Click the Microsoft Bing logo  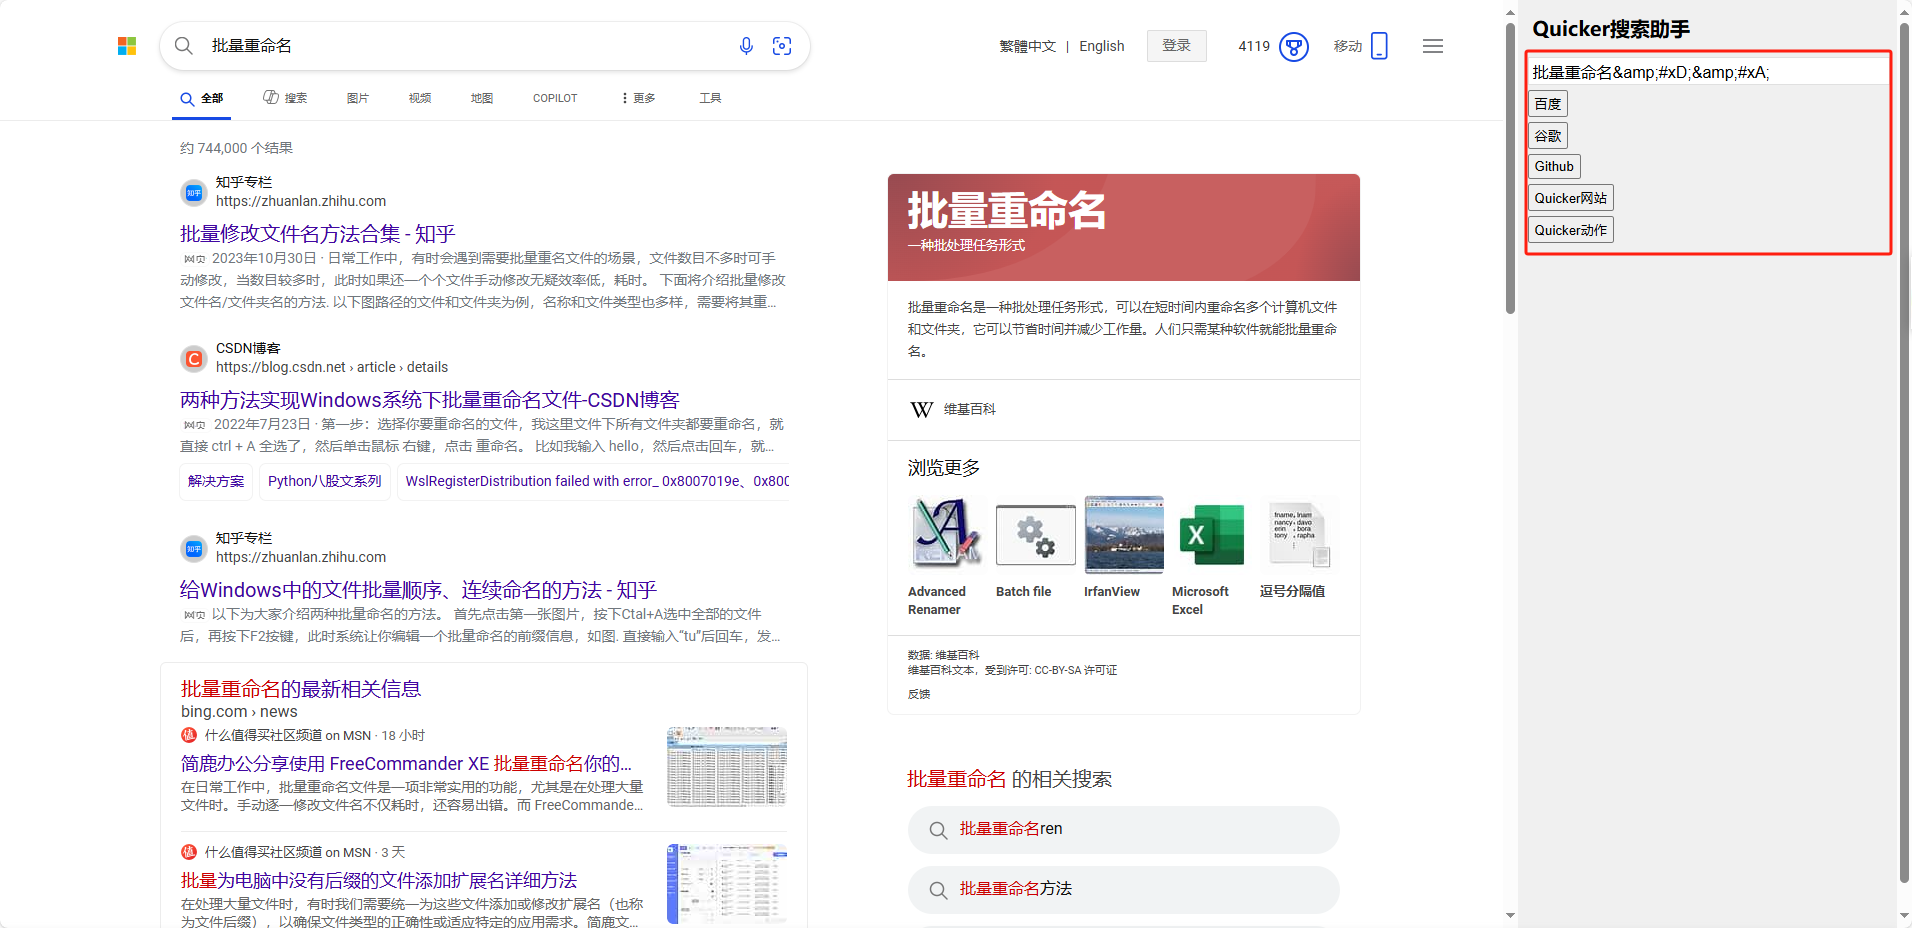(x=127, y=46)
